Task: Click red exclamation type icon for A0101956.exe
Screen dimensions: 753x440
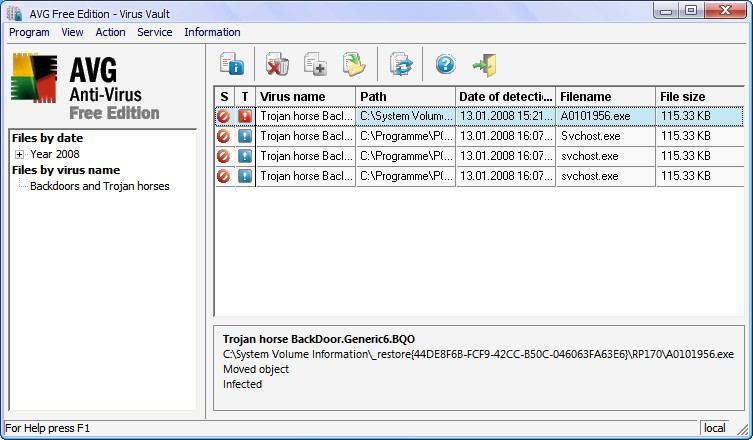Action: (x=245, y=116)
